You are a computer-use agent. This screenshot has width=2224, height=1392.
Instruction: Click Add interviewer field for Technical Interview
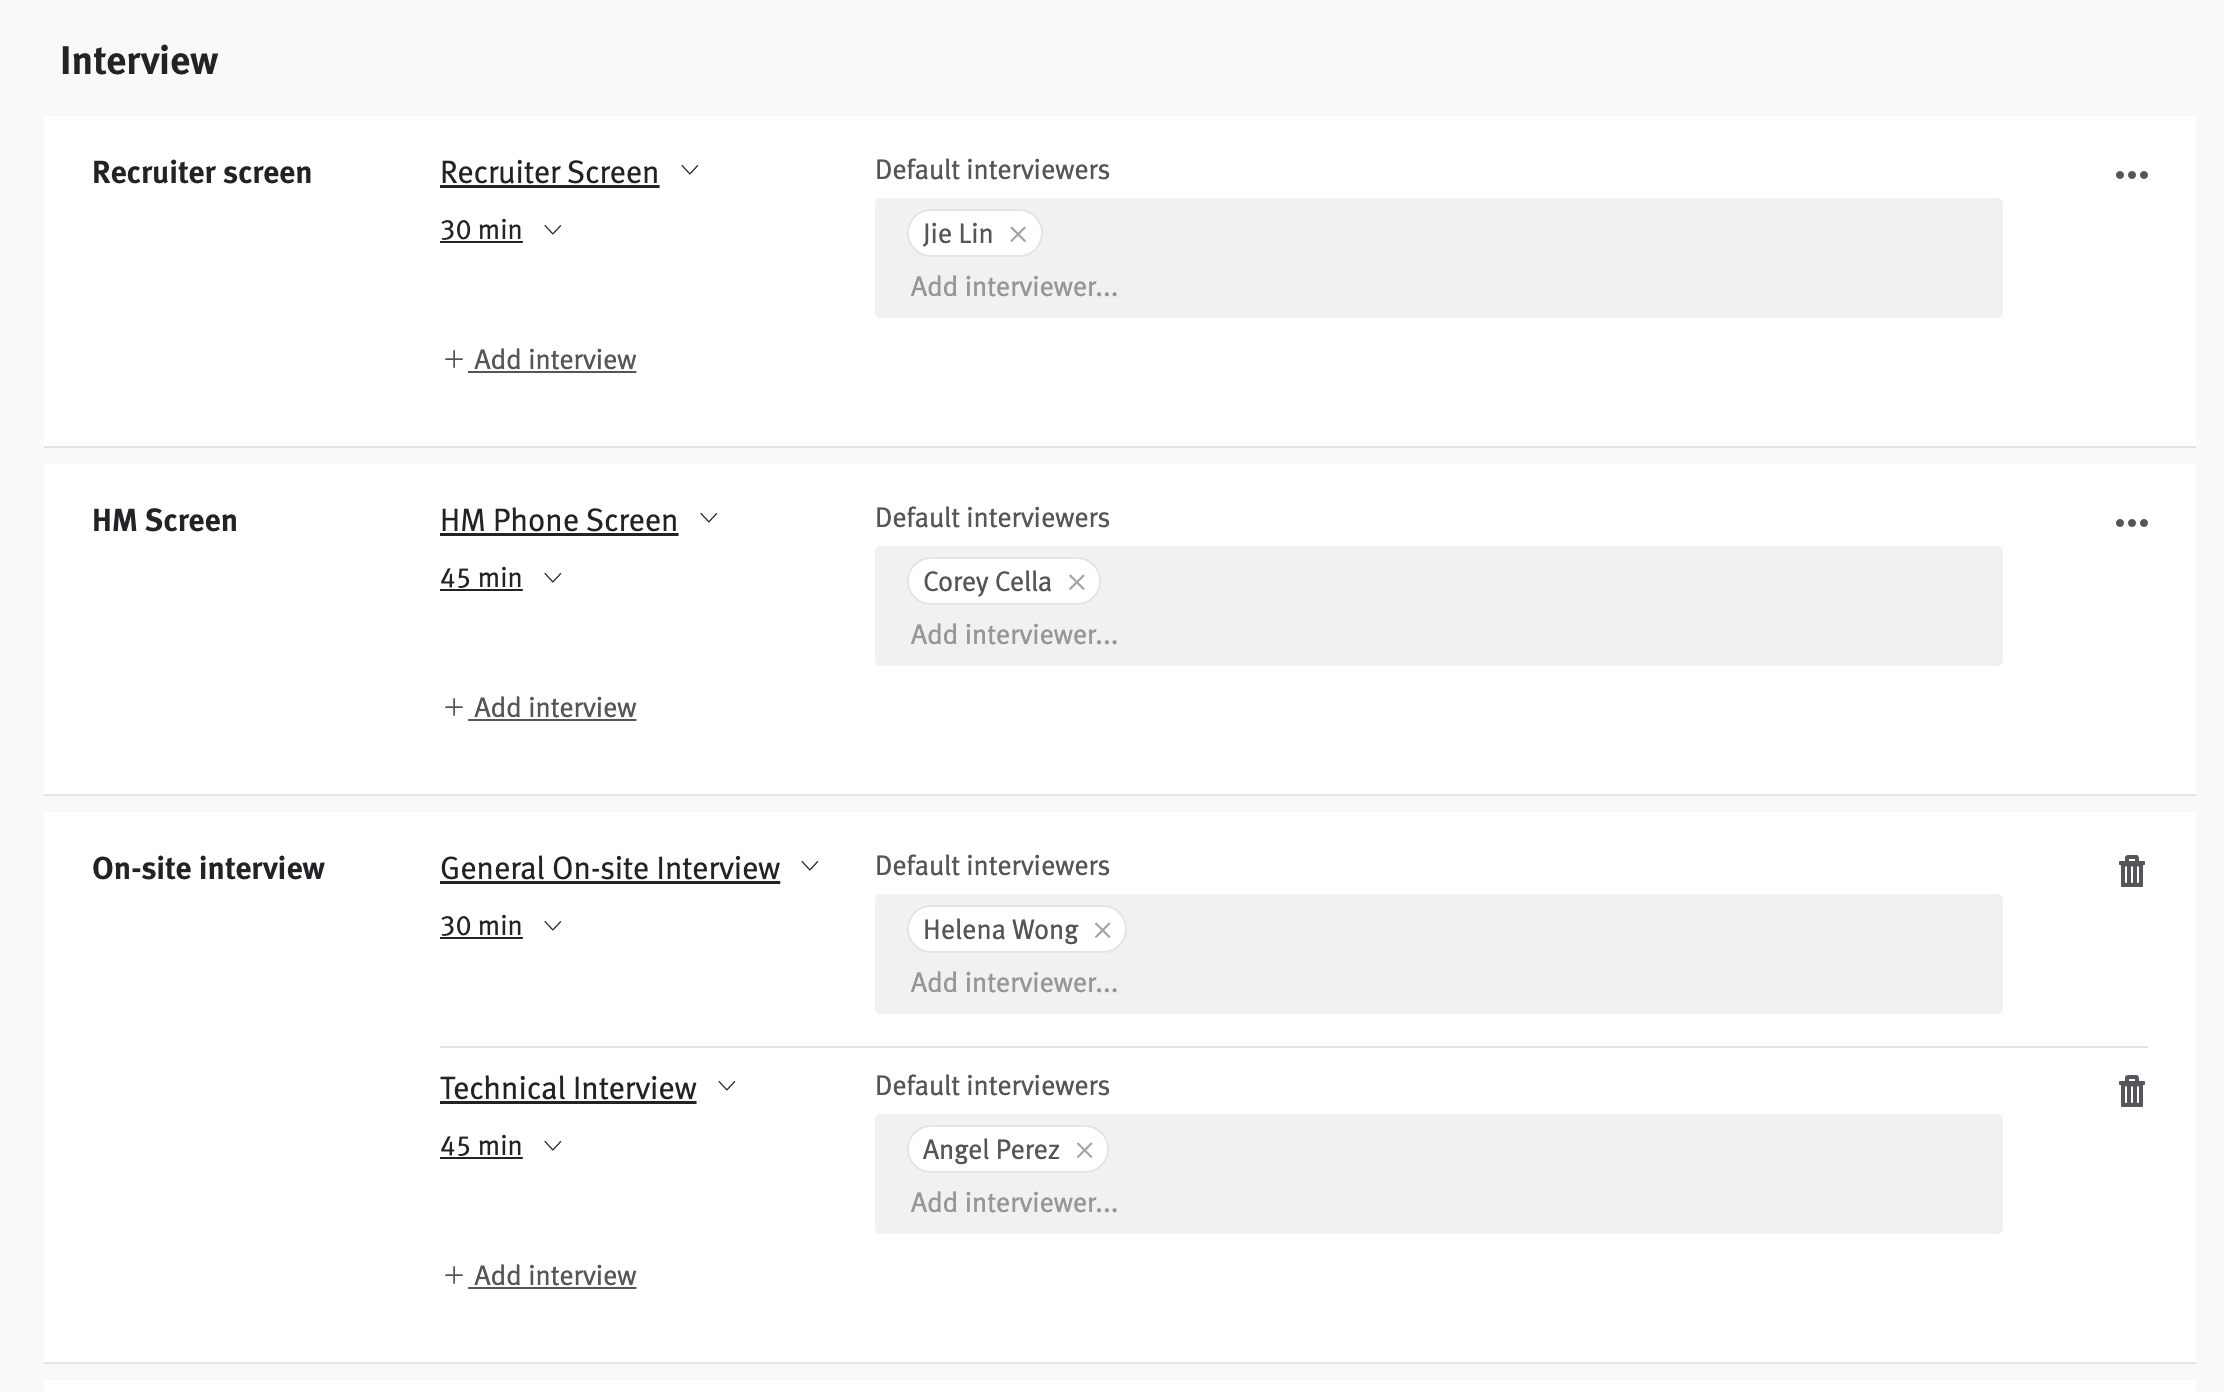click(1014, 1203)
